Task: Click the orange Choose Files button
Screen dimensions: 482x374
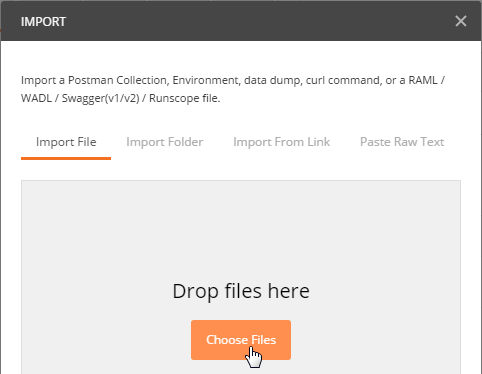Action: (241, 340)
